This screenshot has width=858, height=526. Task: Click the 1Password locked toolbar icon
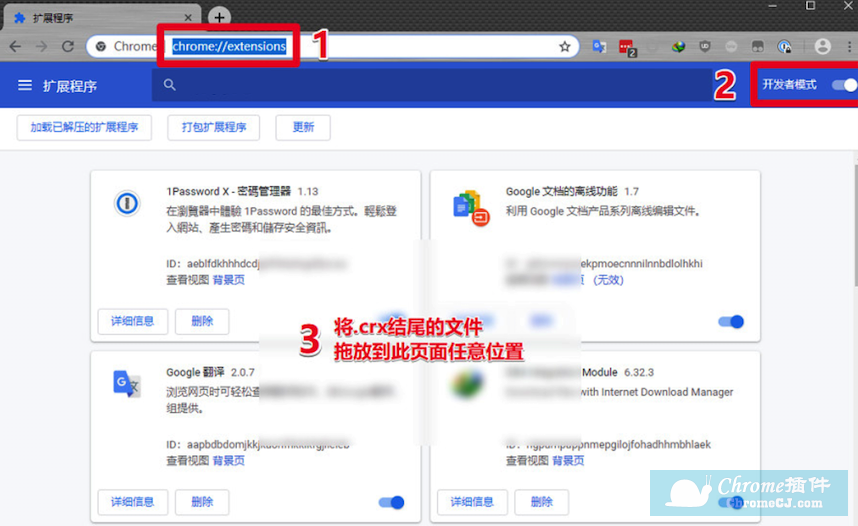pos(784,47)
